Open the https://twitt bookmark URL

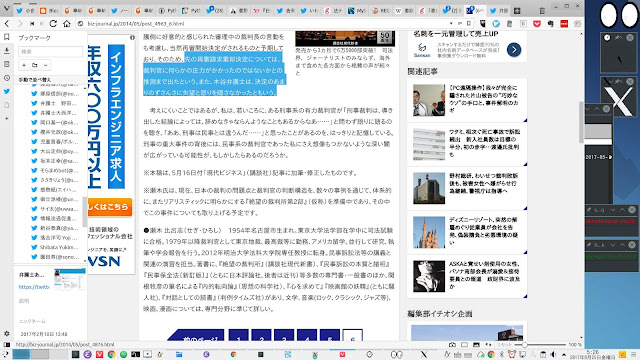pyautogui.click(x=33, y=287)
